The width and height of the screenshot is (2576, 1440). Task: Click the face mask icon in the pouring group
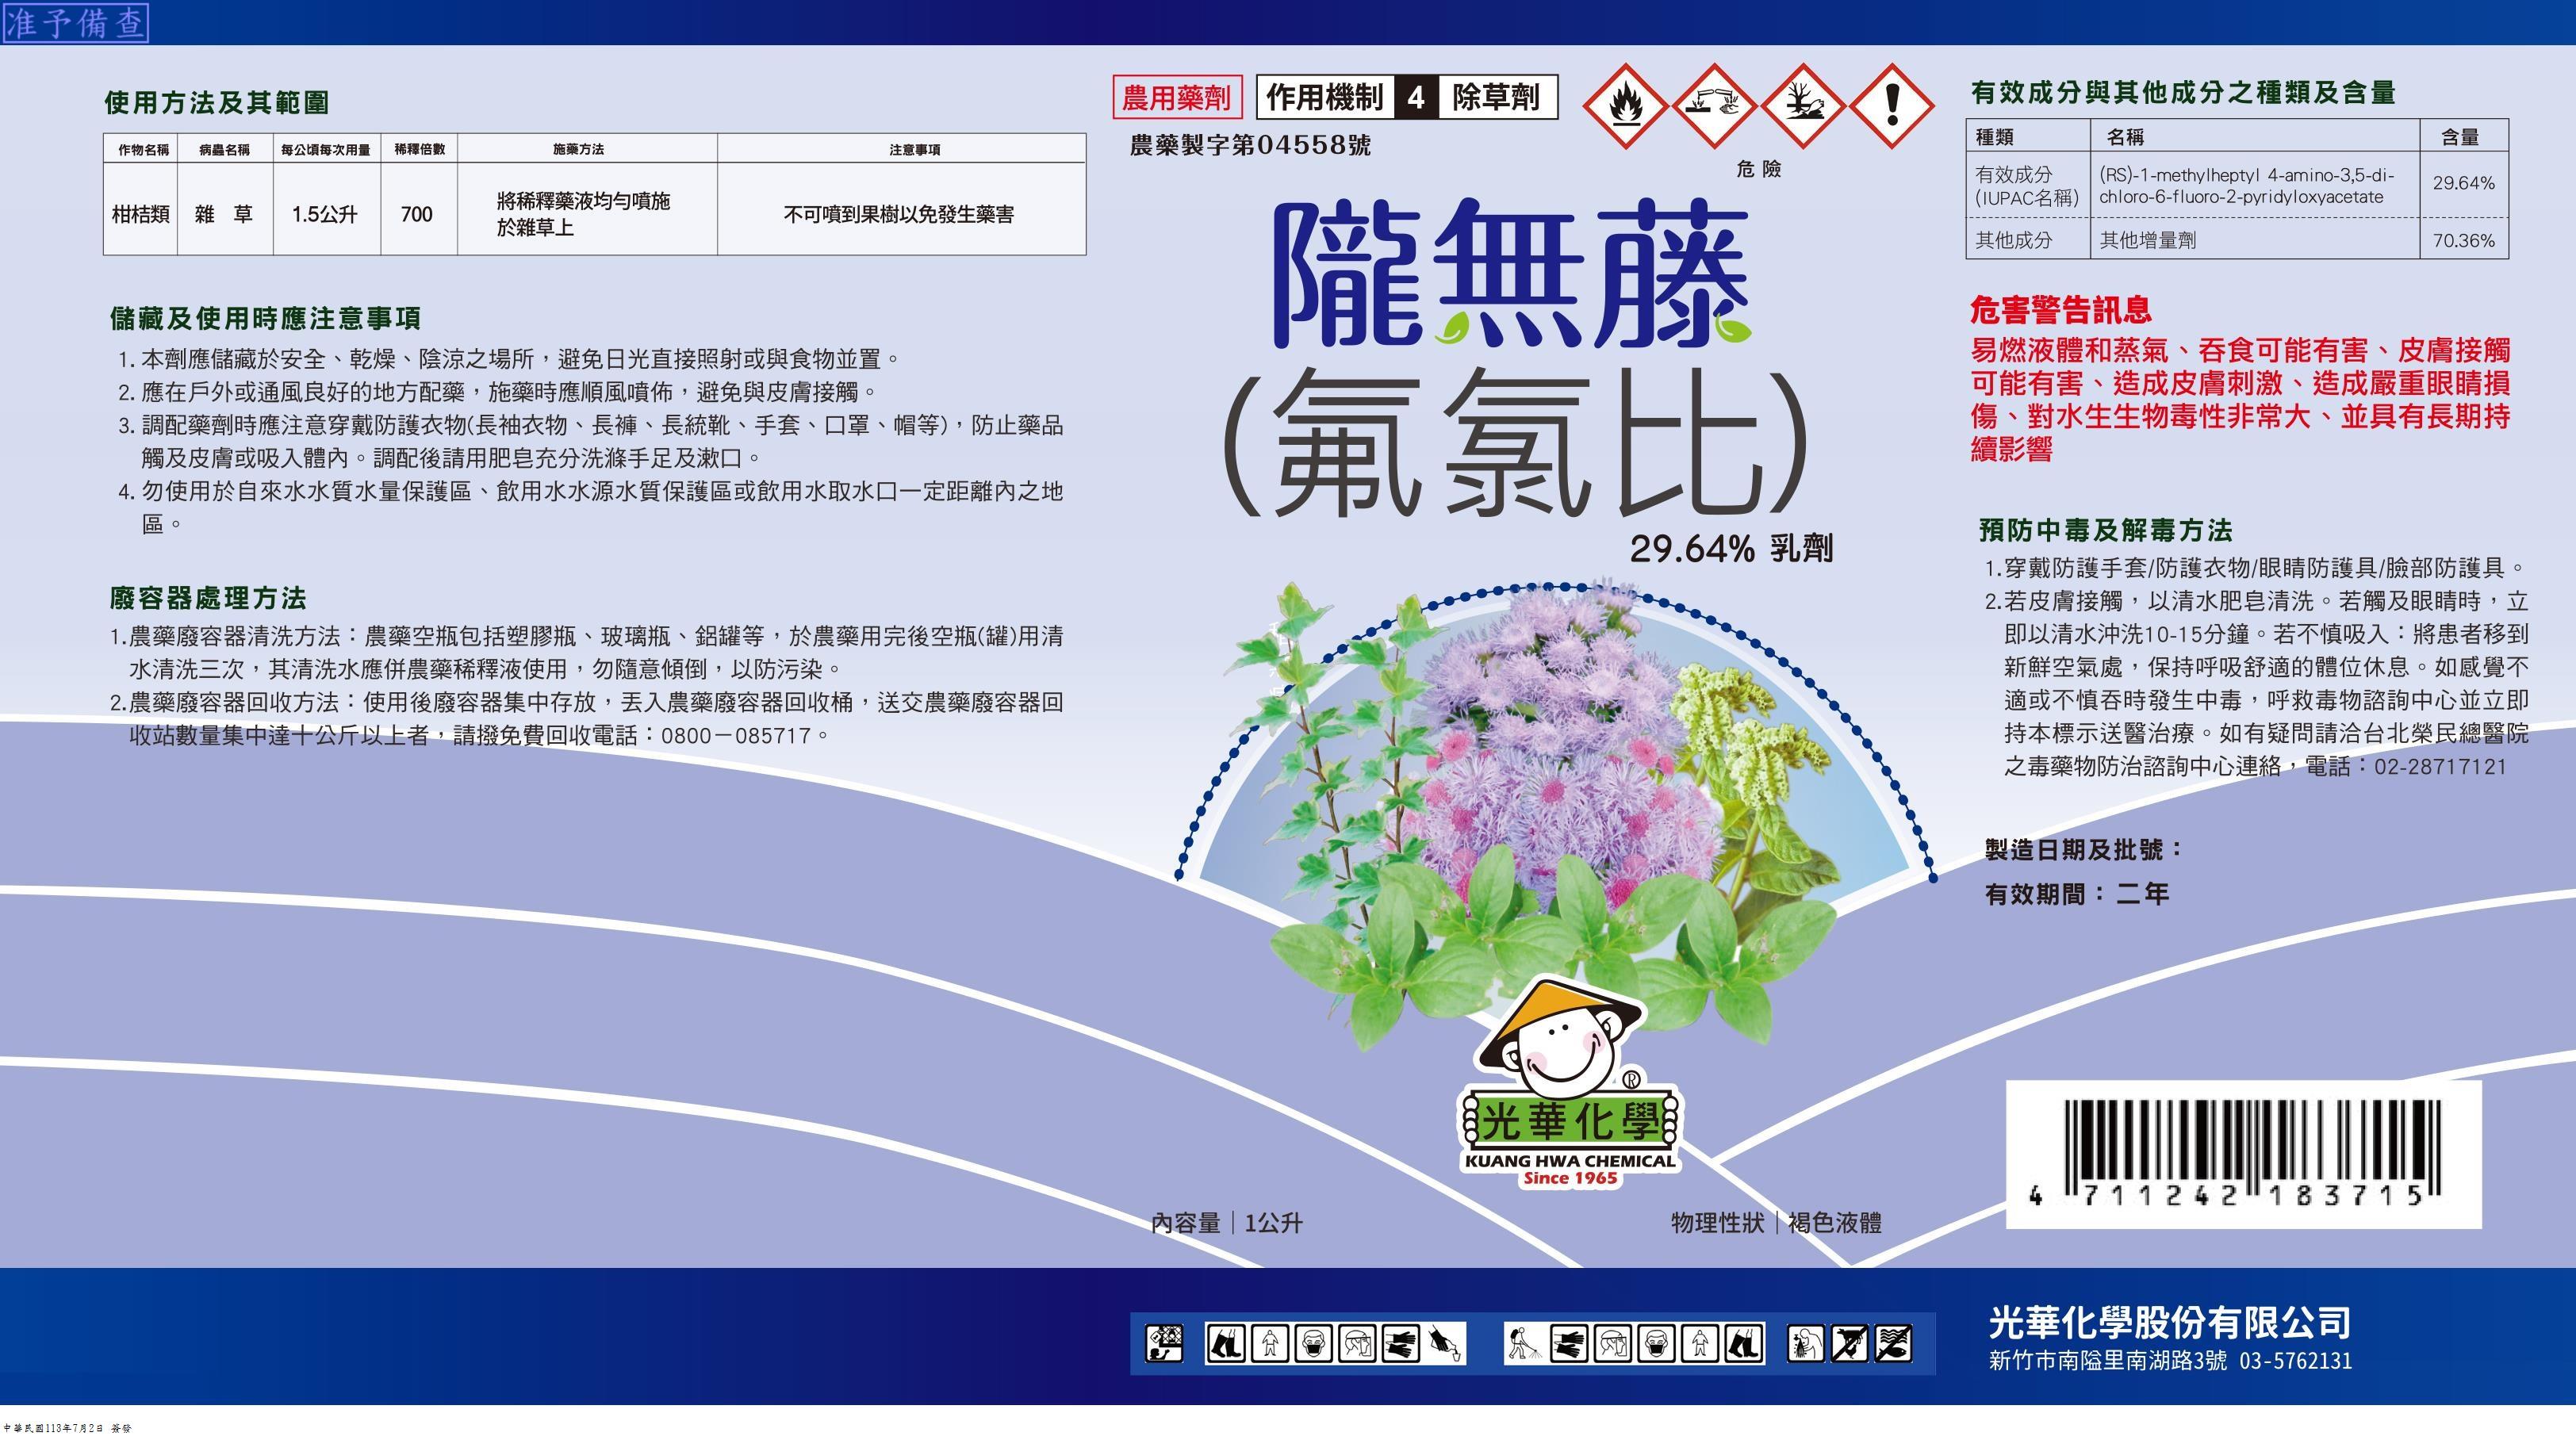[1313, 1343]
